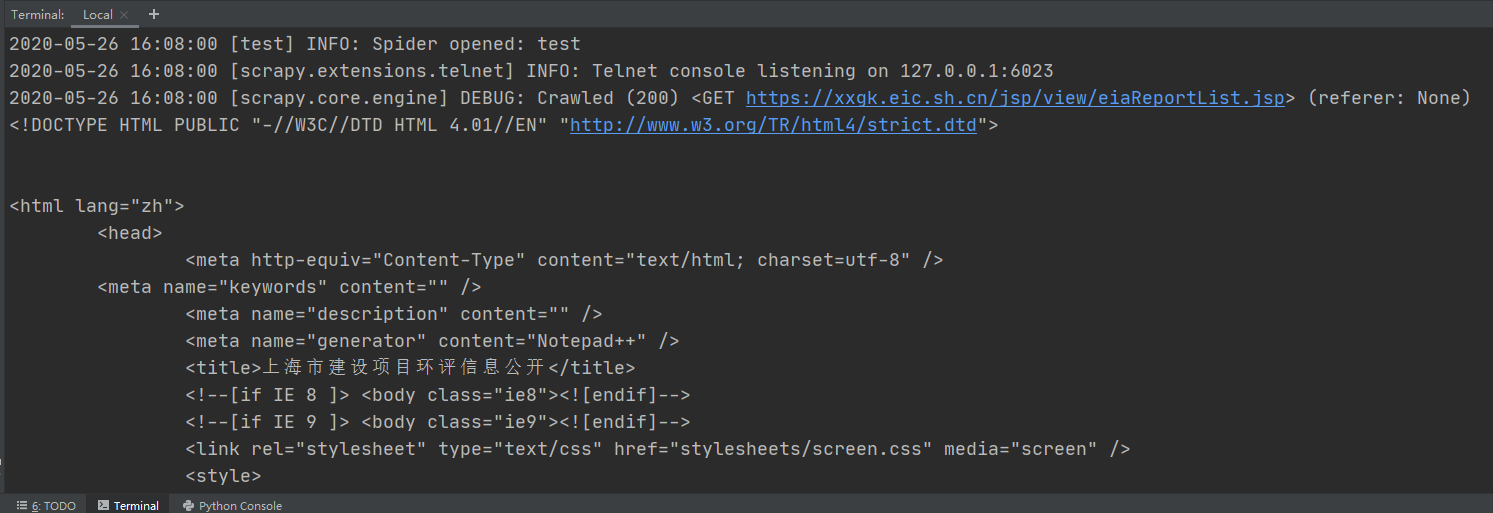Click the Chinese title tag line
Viewport: 1493px width, 513px height.
pyautogui.click(x=410, y=368)
